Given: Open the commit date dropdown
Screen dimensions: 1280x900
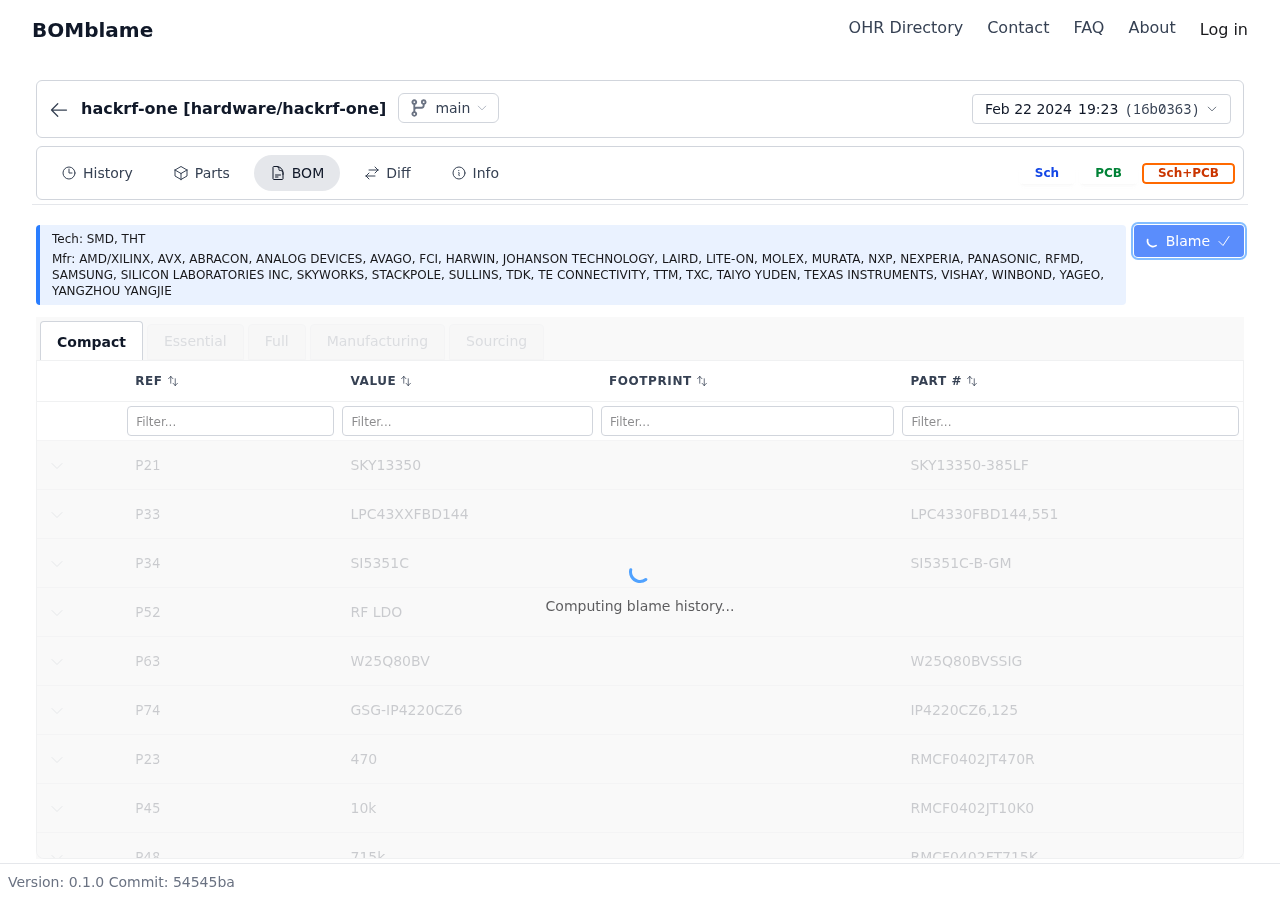Looking at the screenshot, I should click(x=1101, y=109).
